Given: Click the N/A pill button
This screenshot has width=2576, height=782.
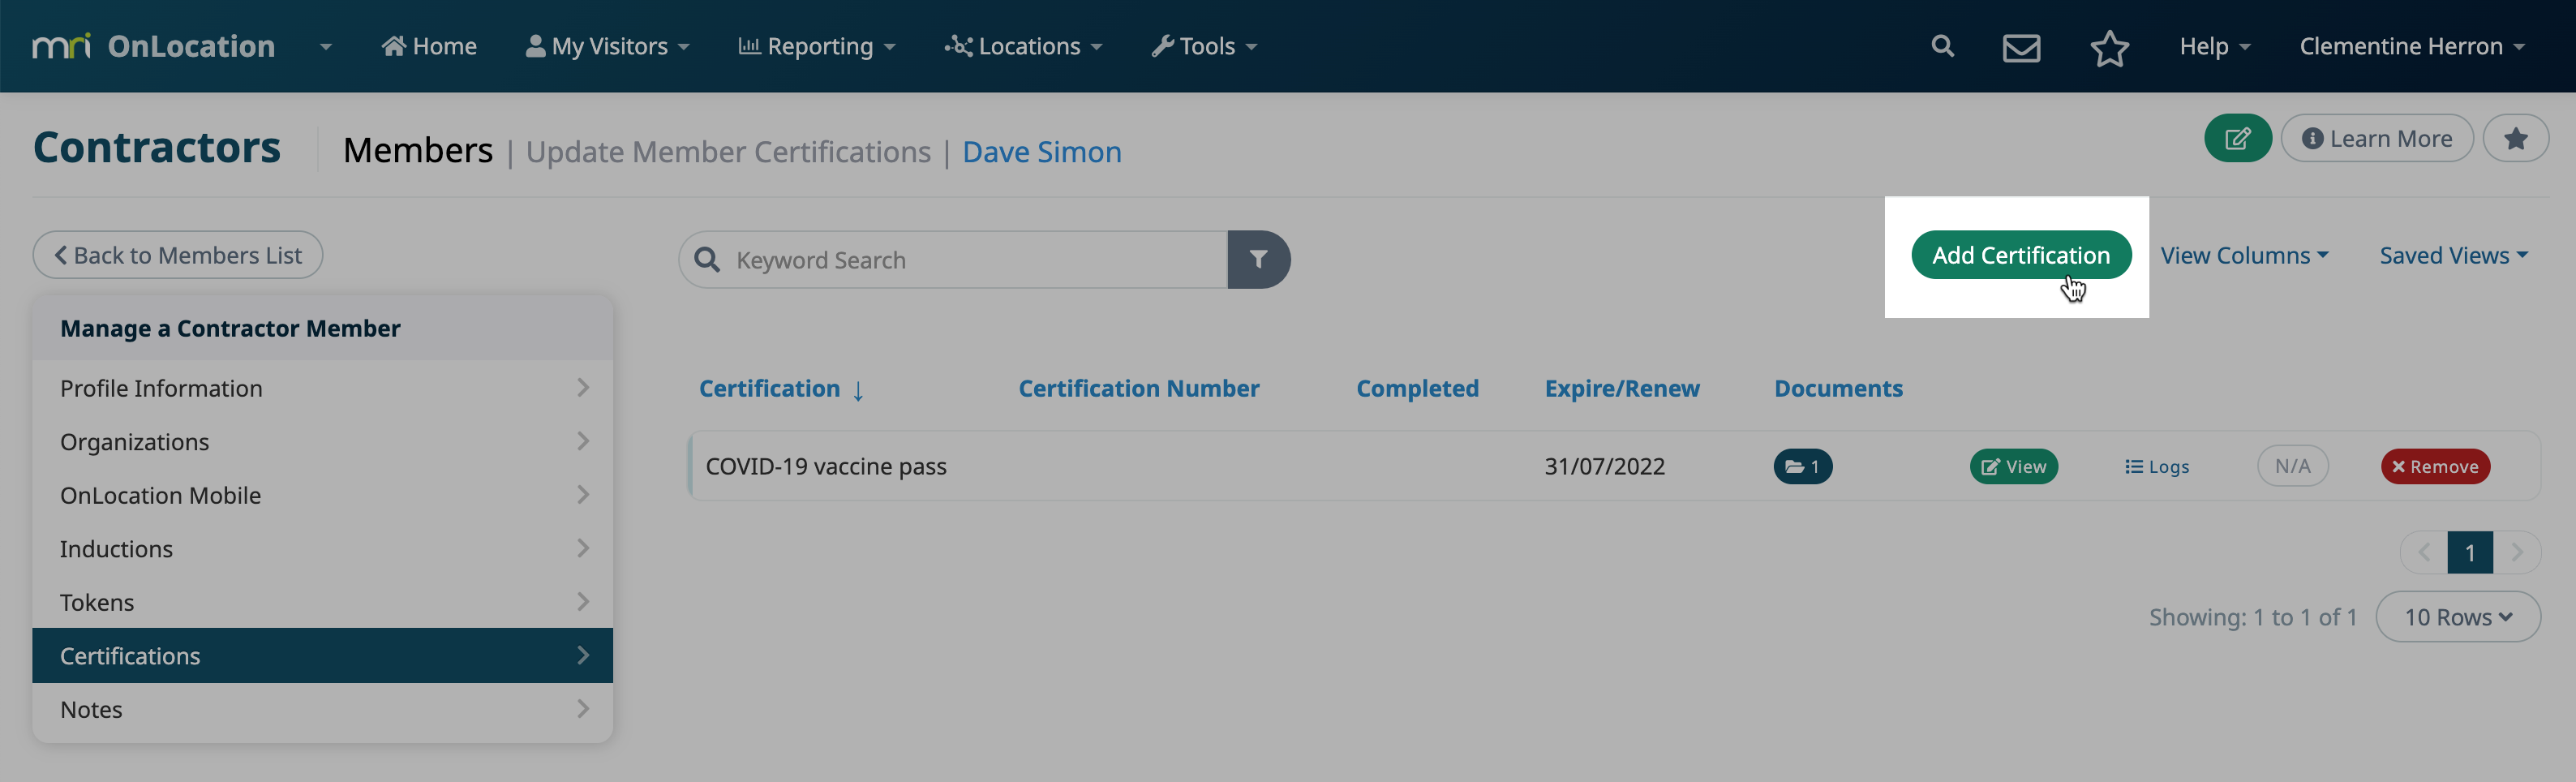Looking at the screenshot, I should (x=2292, y=466).
